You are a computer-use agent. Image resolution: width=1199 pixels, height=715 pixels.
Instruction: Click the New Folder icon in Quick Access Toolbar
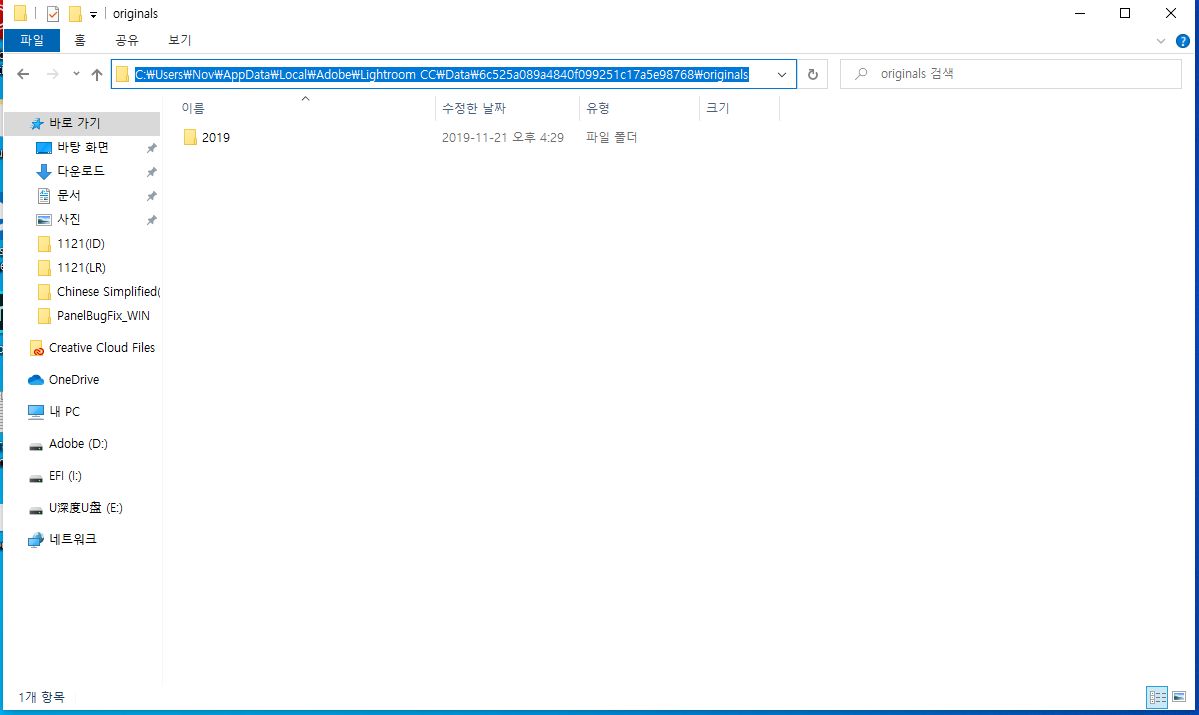pyautogui.click(x=75, y=14)
